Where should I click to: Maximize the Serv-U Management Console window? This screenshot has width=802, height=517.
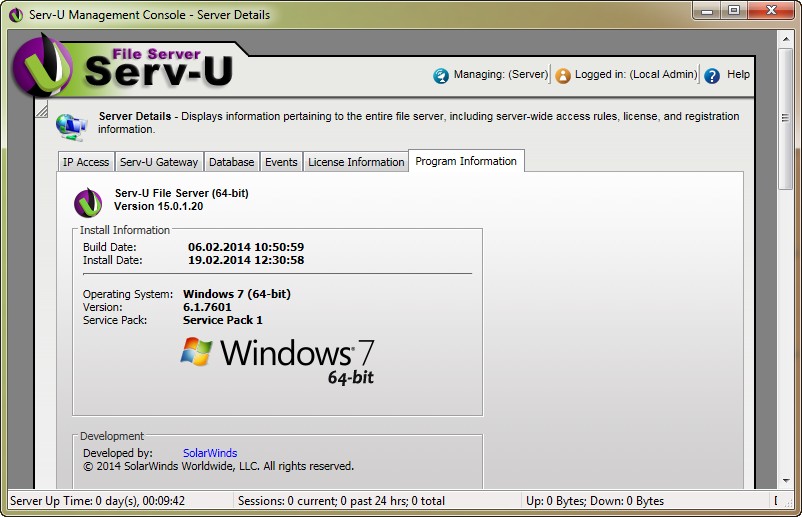(x=733, y=11)
